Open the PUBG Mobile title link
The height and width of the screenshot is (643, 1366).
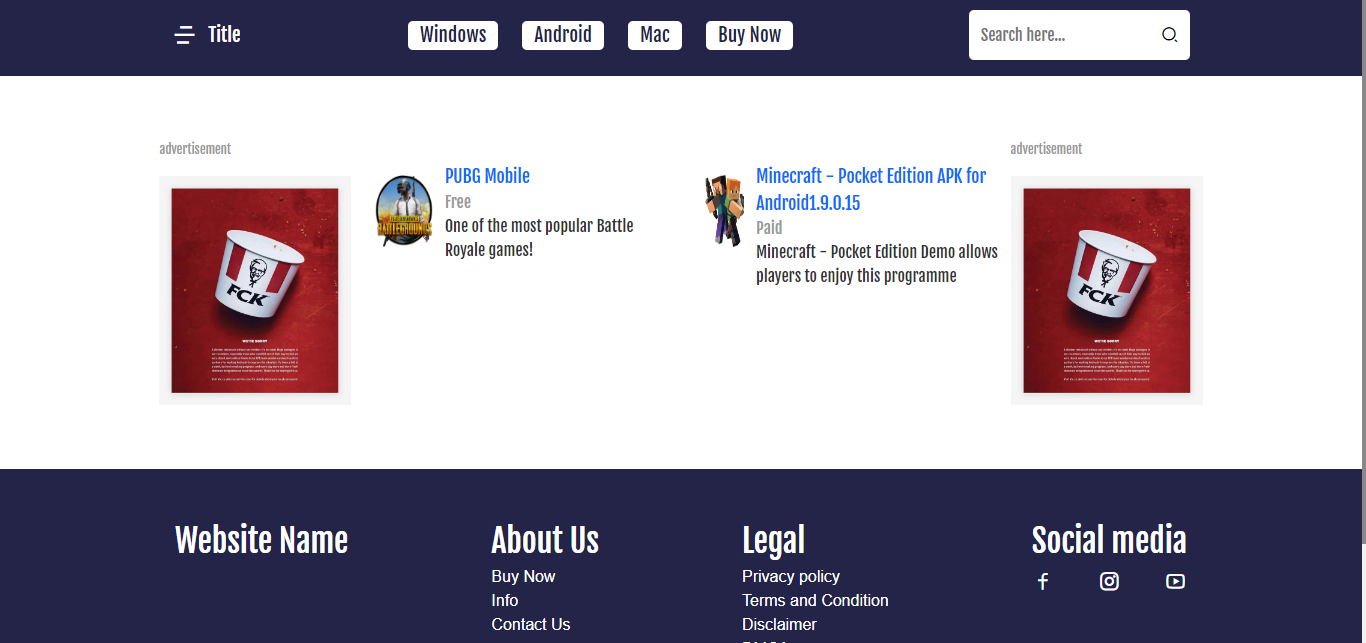coord(487,176)
